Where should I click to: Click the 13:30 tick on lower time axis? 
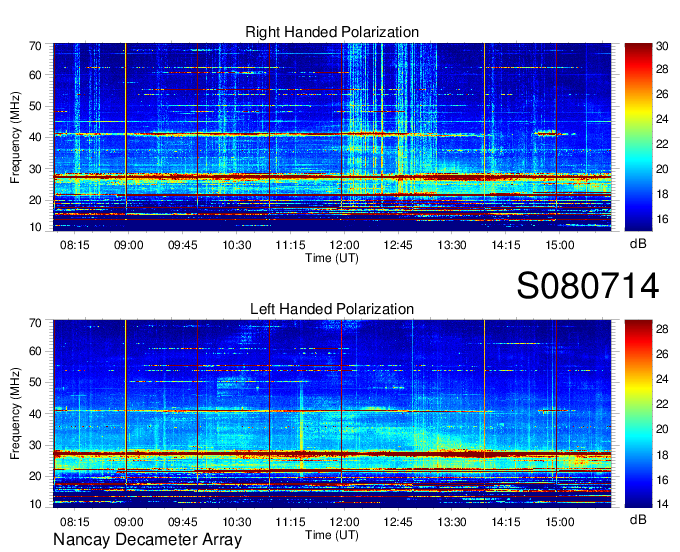click(452, 522)
